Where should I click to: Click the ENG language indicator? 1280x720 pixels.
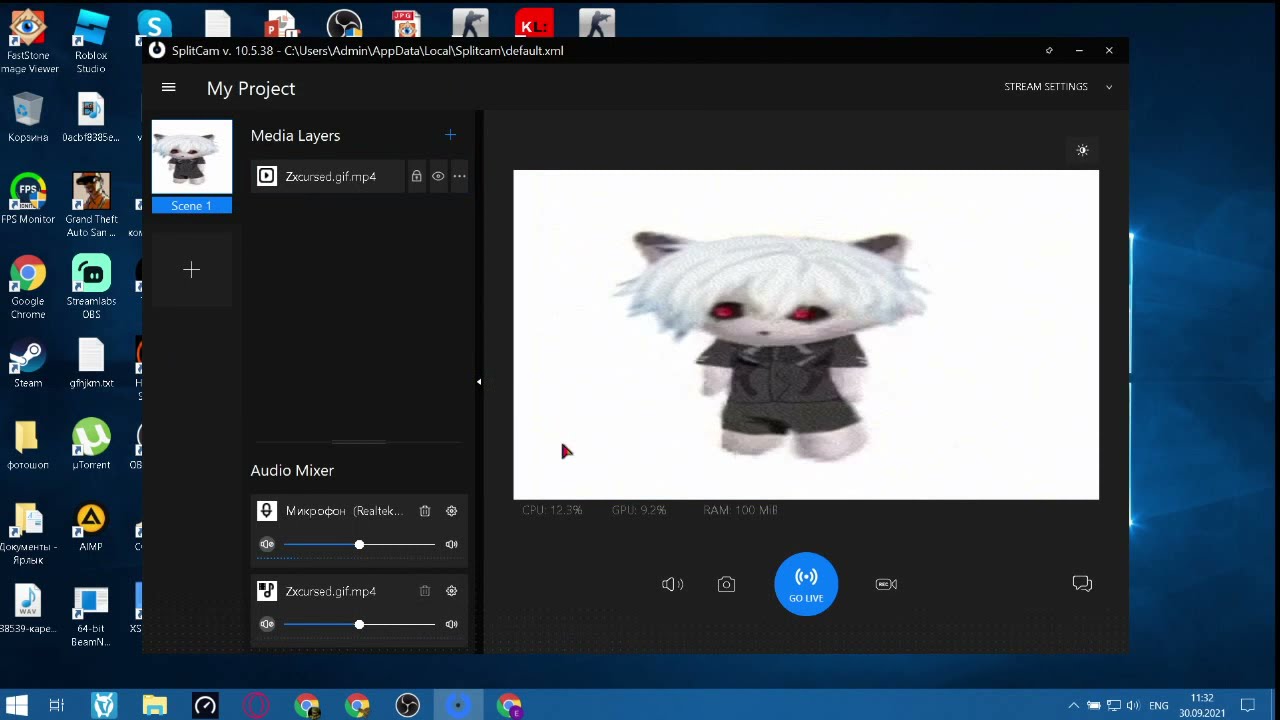1159,706
